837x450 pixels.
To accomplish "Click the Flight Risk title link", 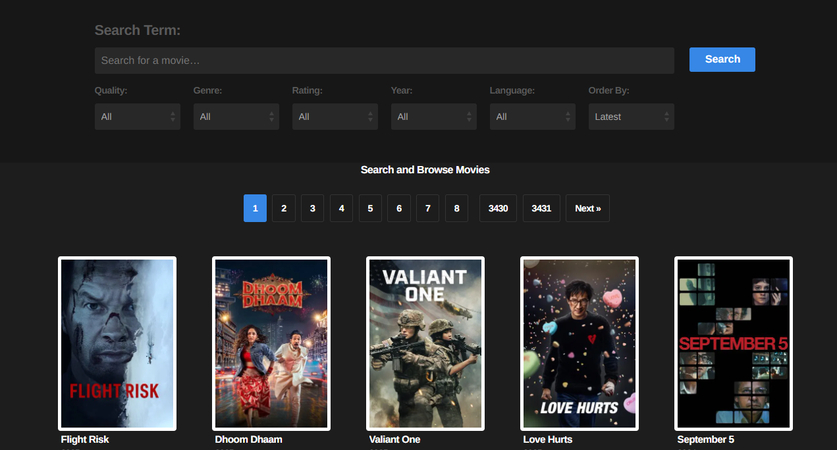I will pos(85,439).
